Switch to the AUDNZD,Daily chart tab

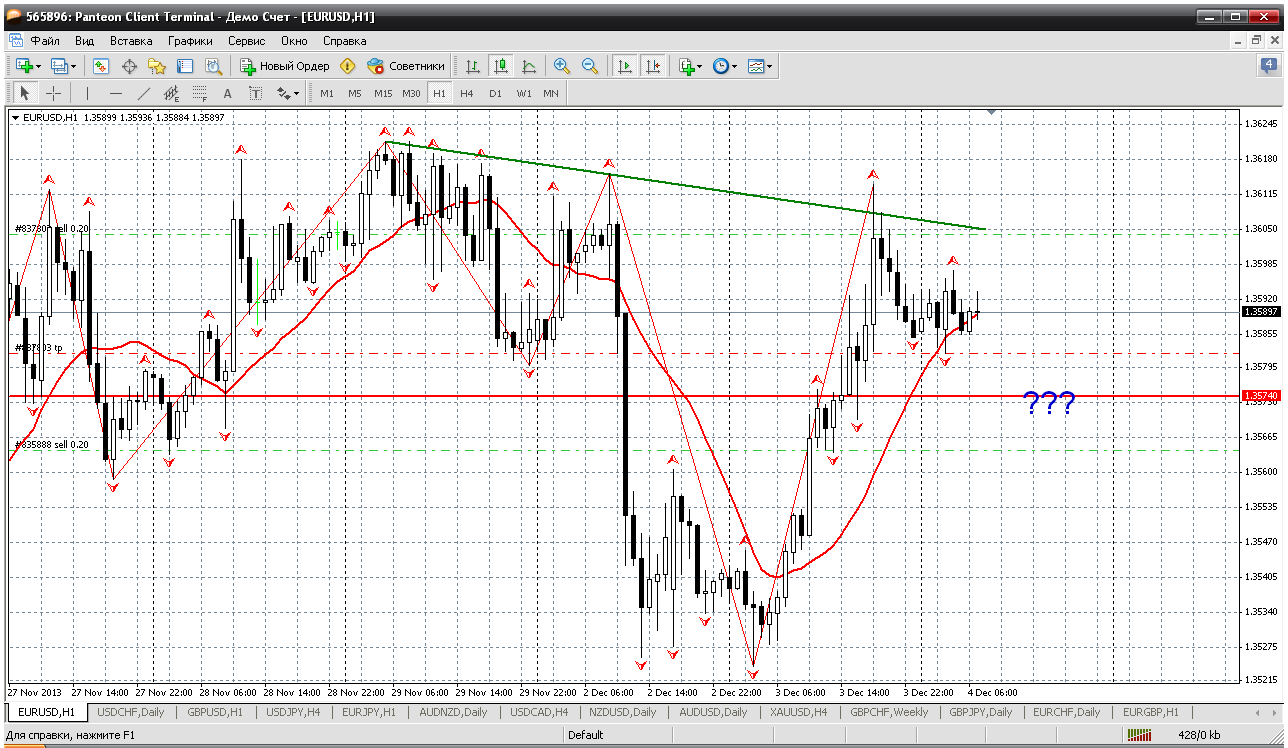453,713
